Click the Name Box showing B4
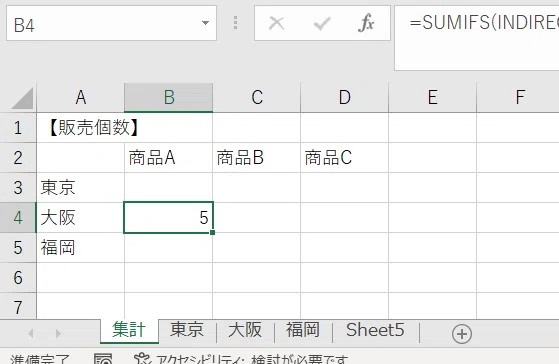 pos(111,23)
